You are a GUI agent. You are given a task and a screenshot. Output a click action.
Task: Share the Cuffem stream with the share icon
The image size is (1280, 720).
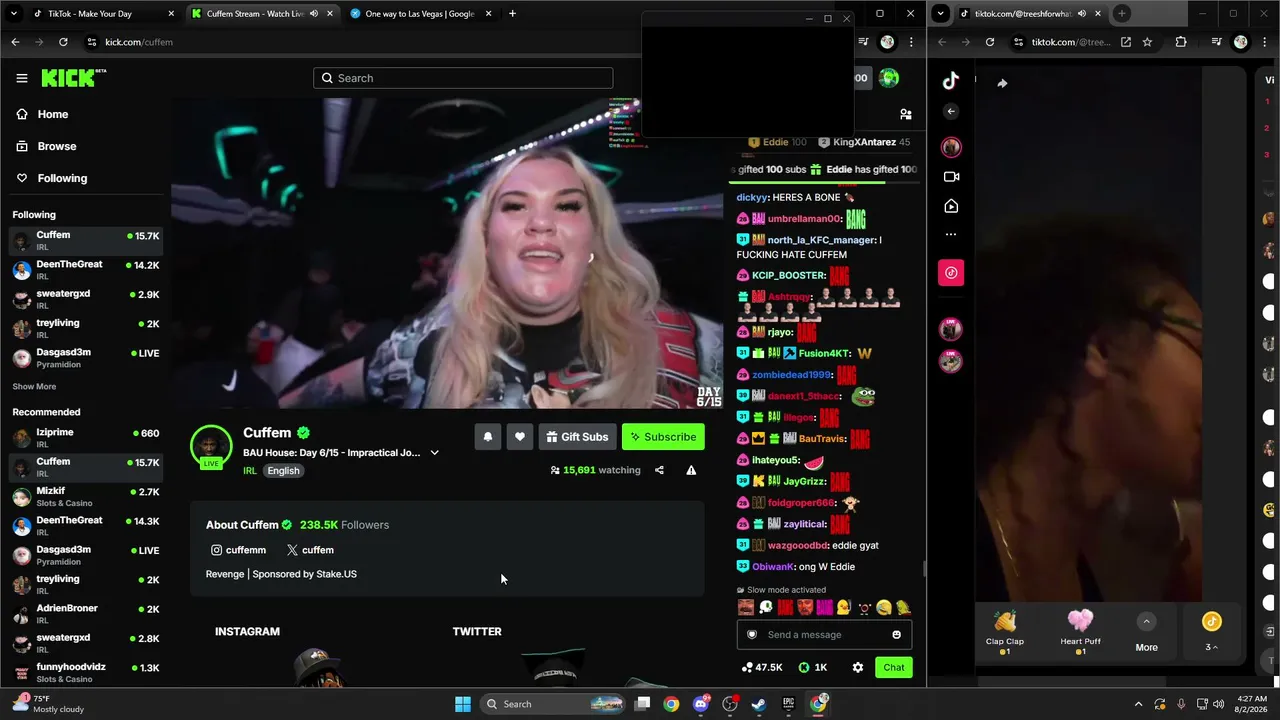[659, 470]
